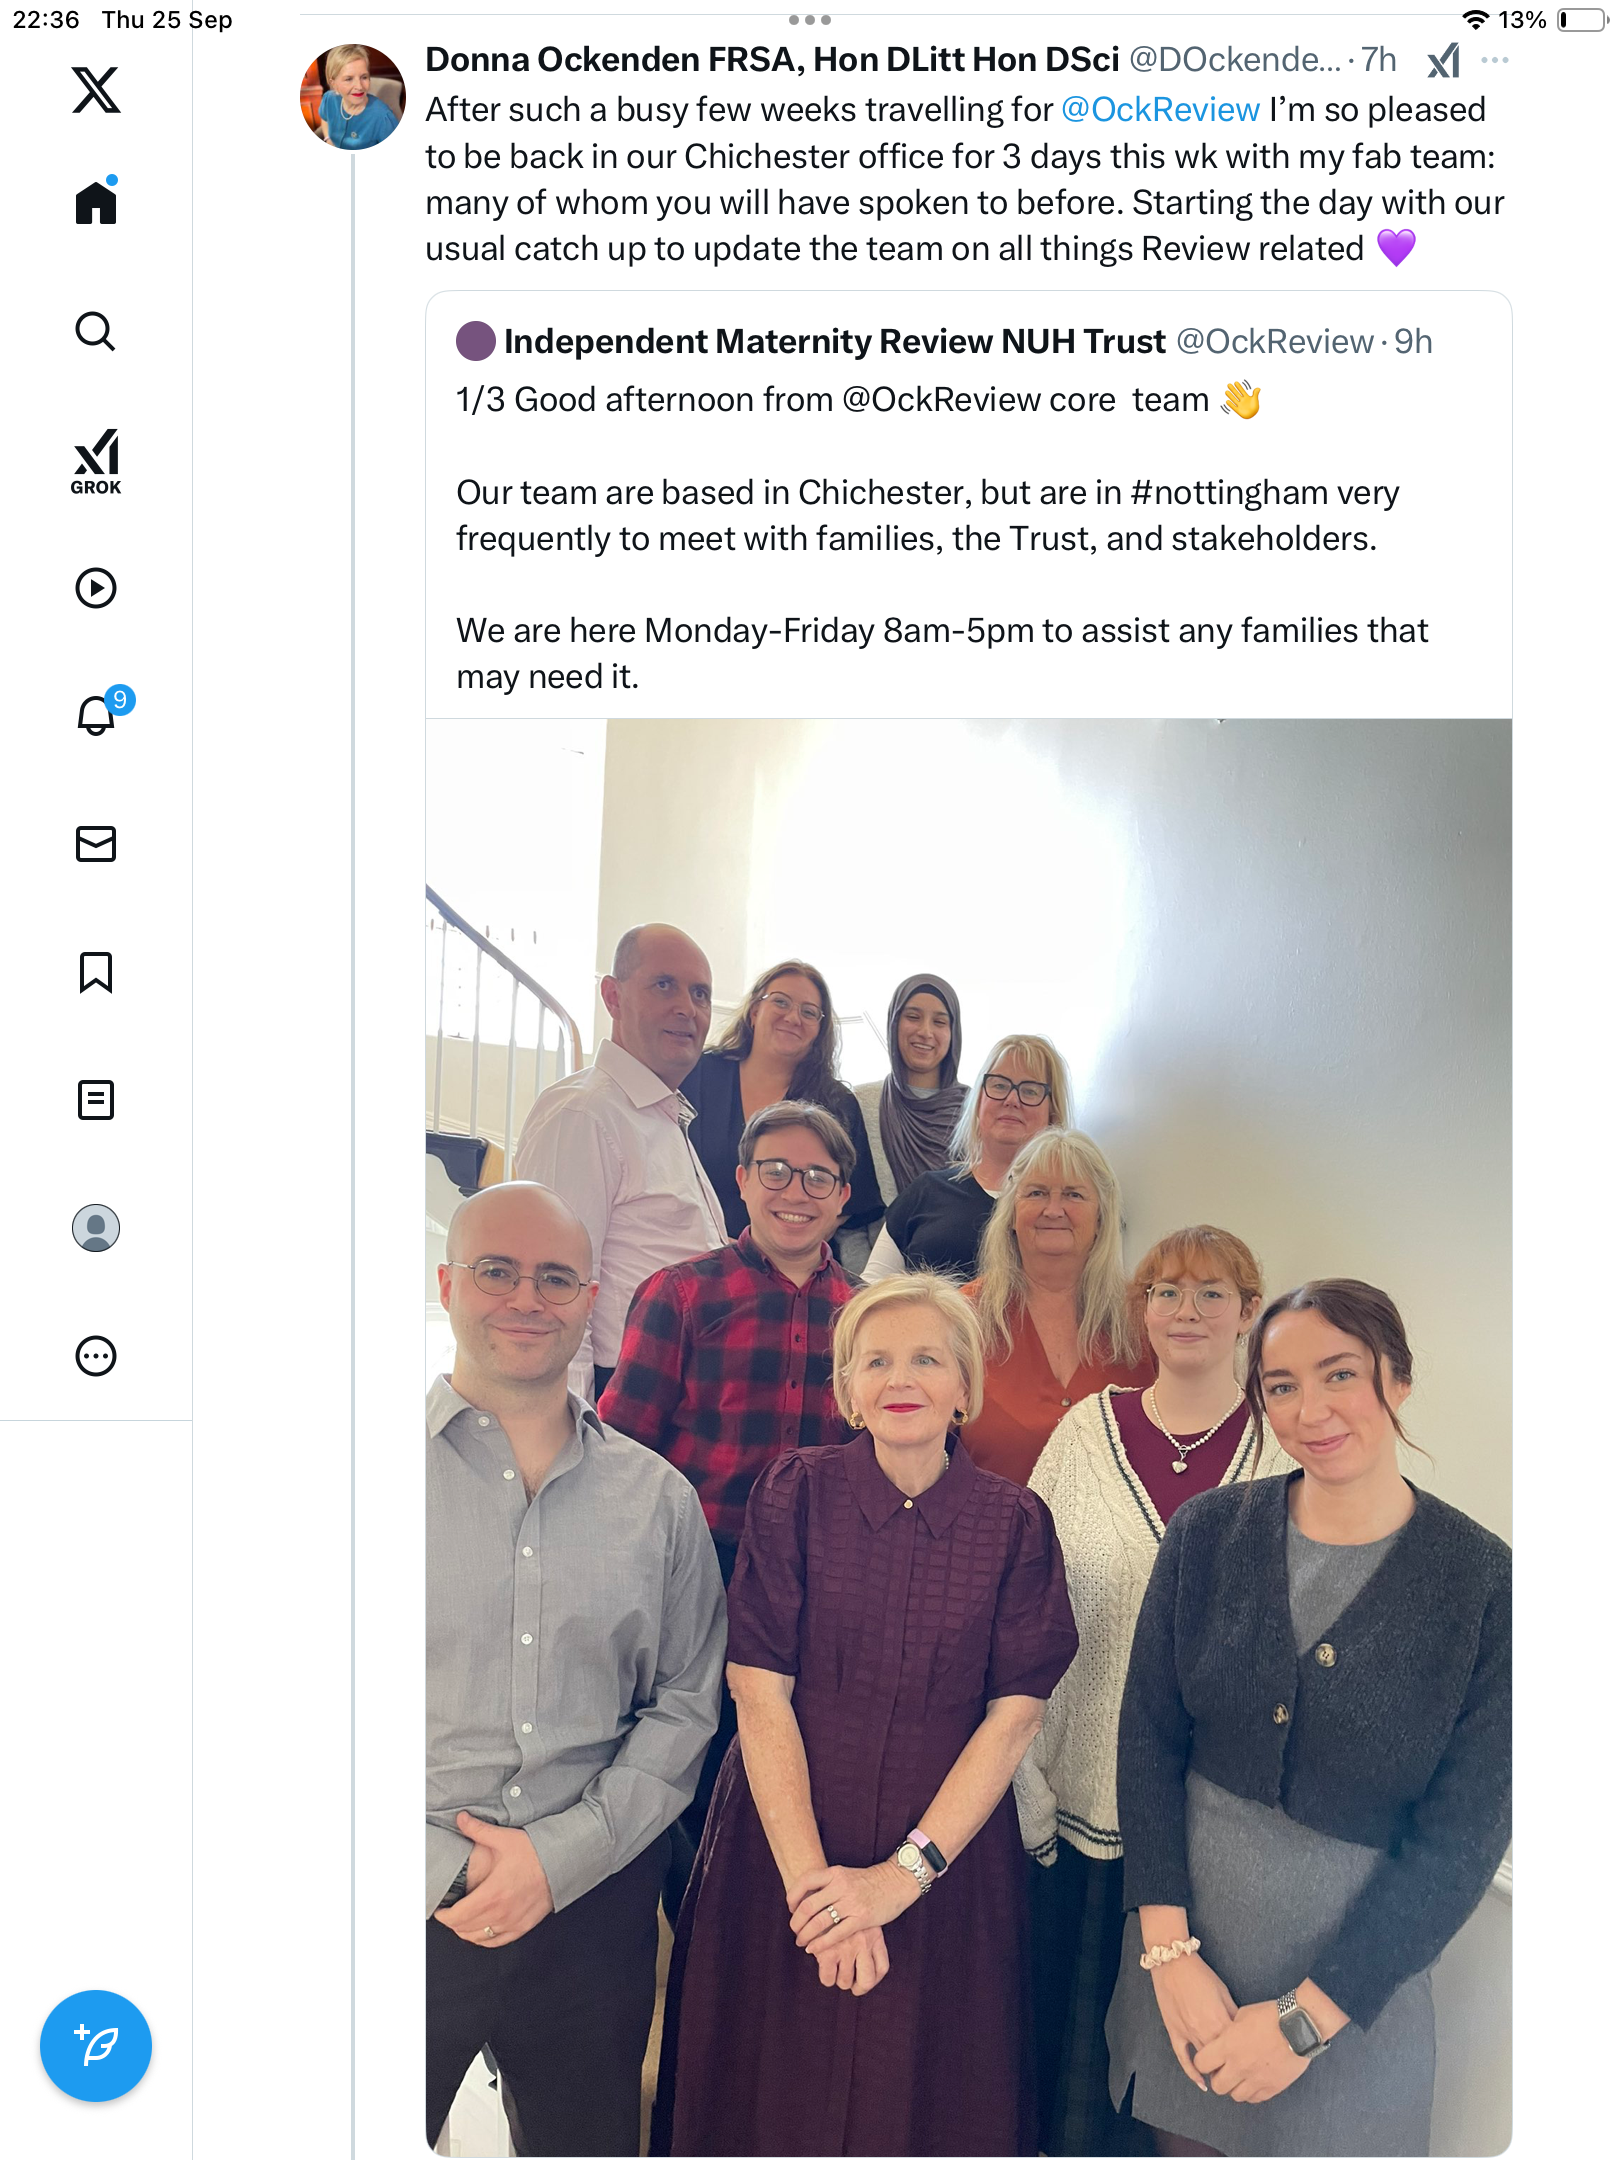Screen dimensions: 1620x2160
Task: View the quoted tweet's group photo
Action: click(x=968, y=1437)
